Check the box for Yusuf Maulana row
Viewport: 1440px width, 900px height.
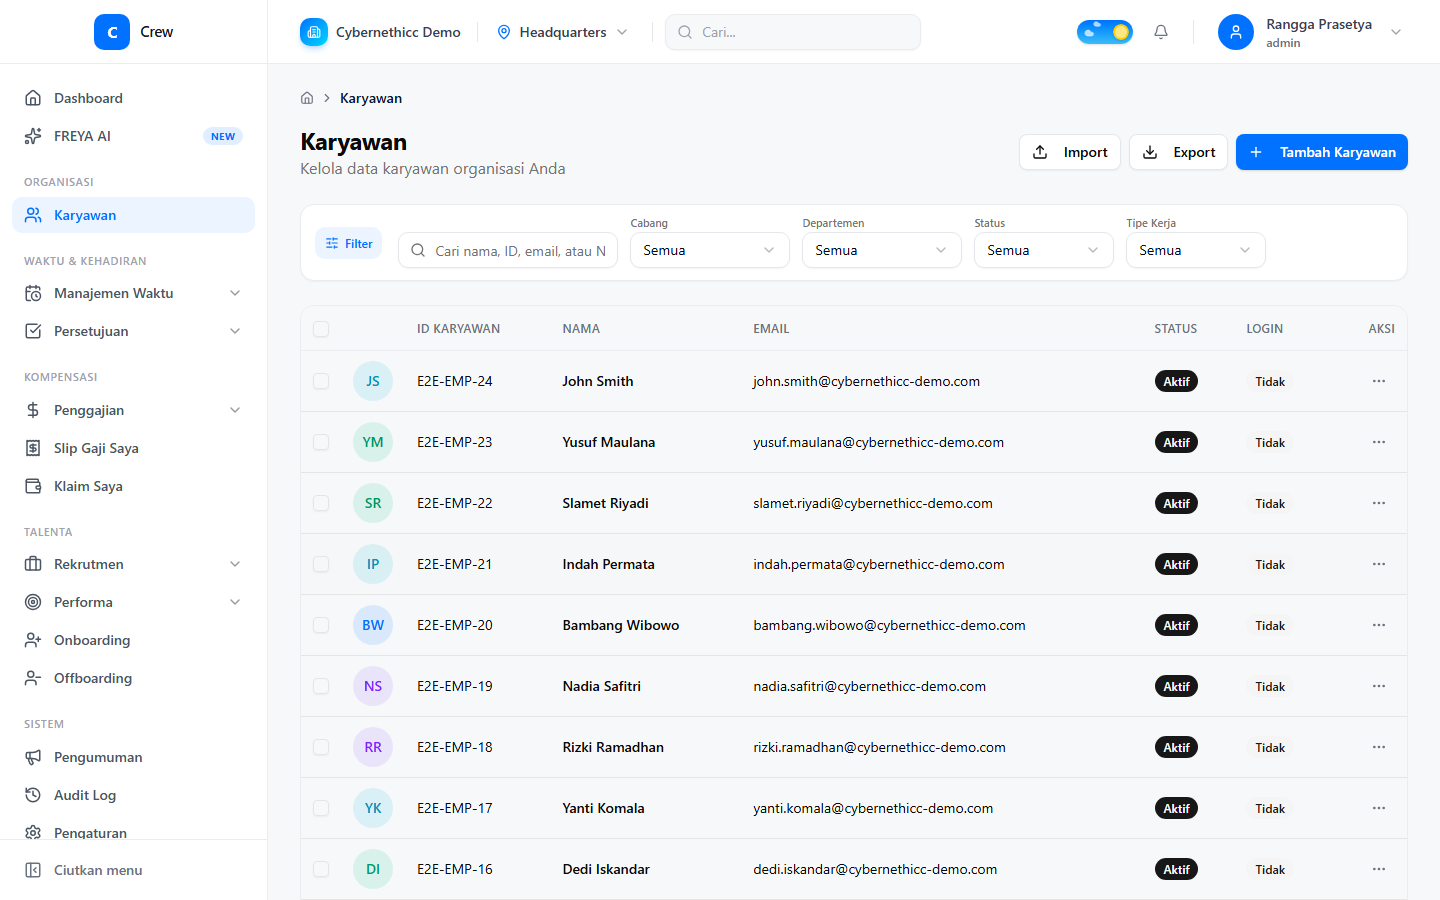321,442
